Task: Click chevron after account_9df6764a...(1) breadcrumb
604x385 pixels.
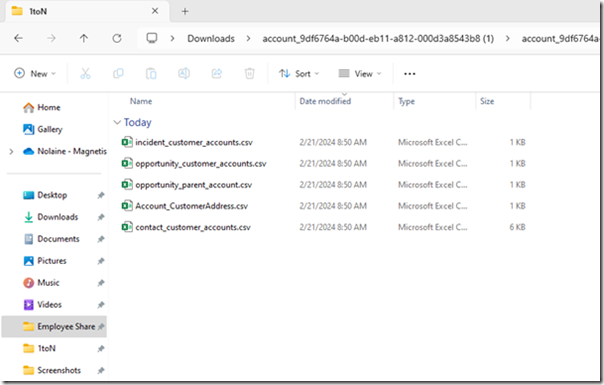Action: (x=508, y=39)
